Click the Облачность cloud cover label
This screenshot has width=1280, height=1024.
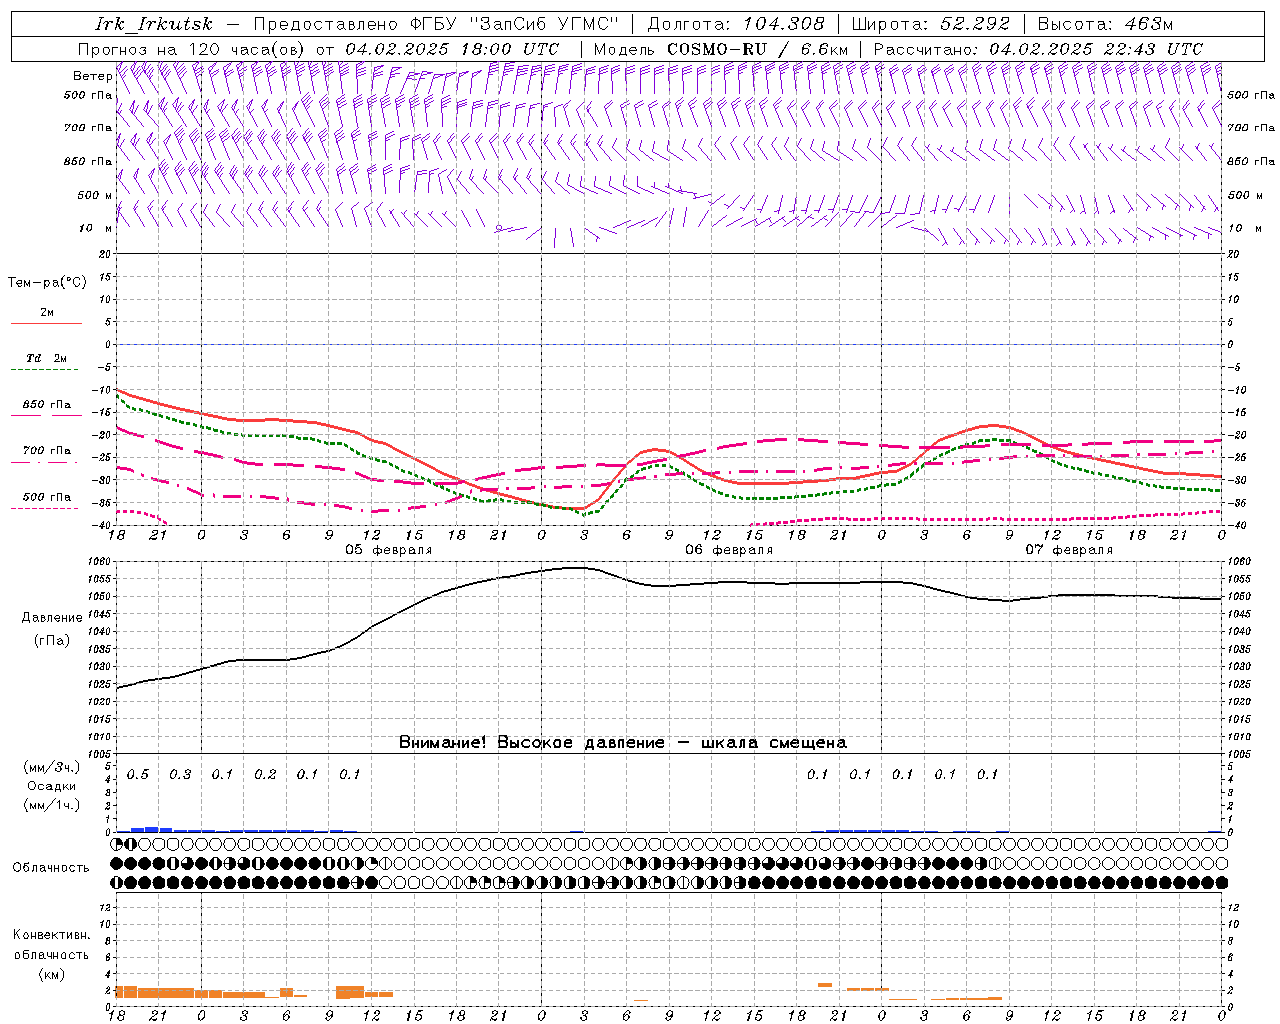tap(51, 867)
